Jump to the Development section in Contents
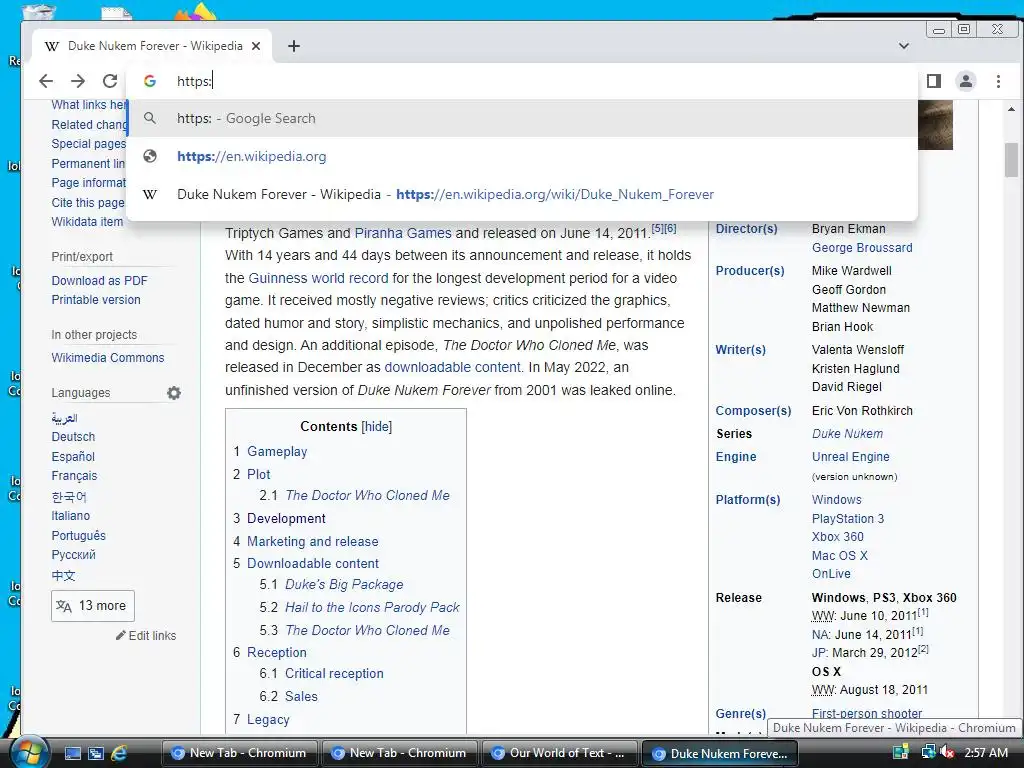This screenshot has width=1024, height=768. point(286,519)
